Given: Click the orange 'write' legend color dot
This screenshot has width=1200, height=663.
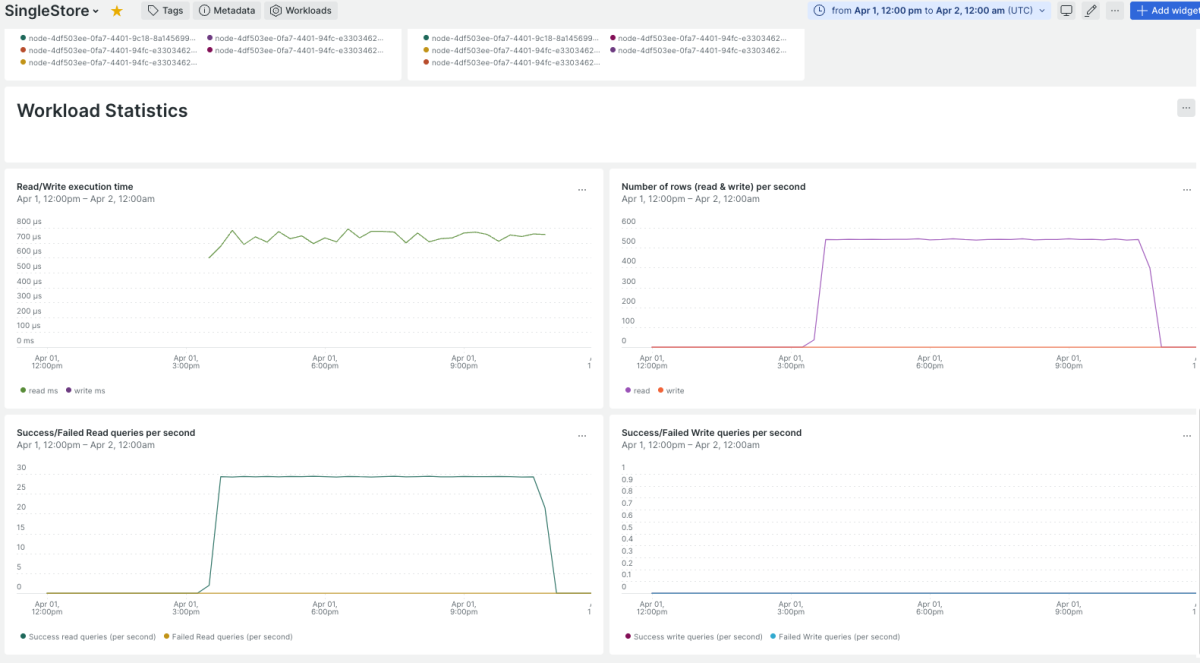Looking at the screenshot, I should pos(661,391).
